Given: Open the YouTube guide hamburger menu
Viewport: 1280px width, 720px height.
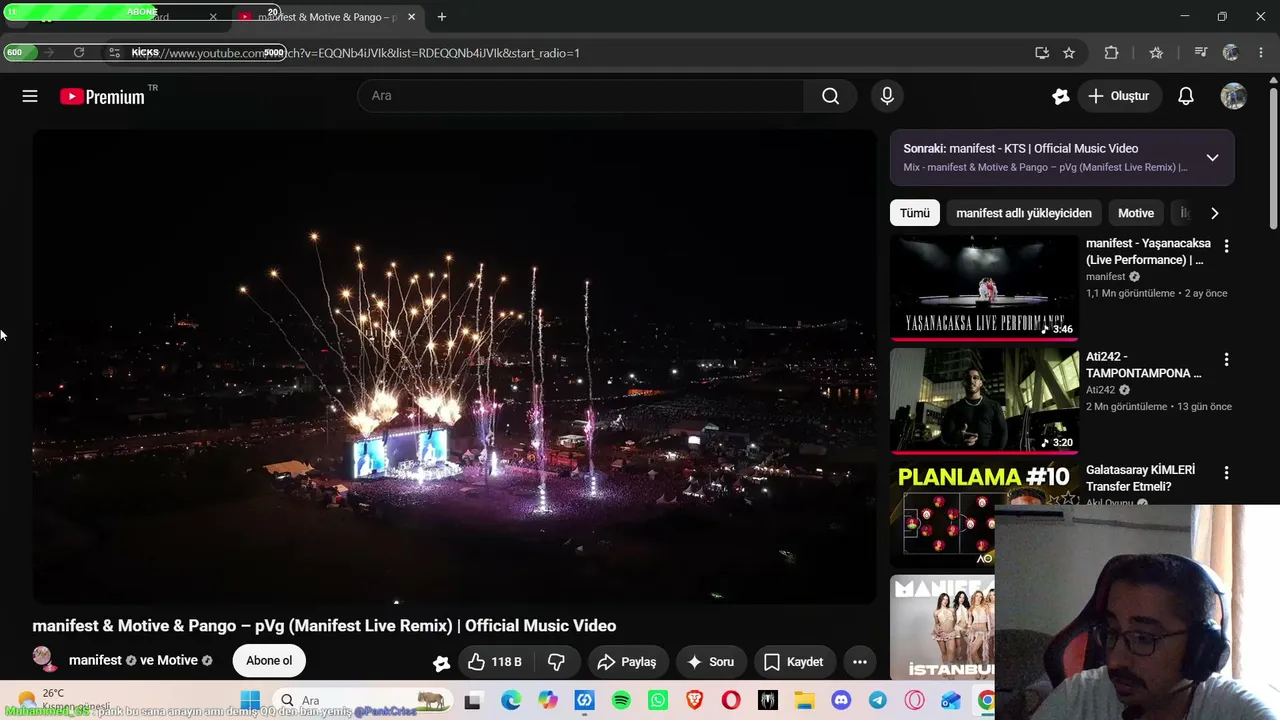Looking at the screenshot, I should click(x=30, y=96).
